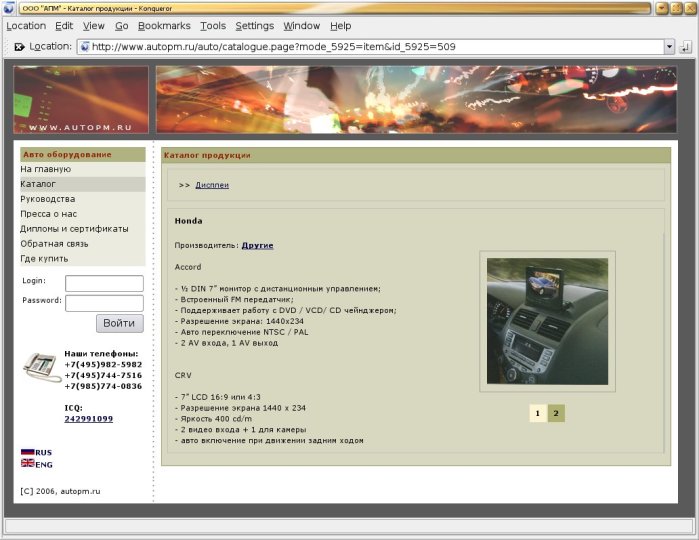
Task: Open the Tools menu
Action: tap(212, 26)
